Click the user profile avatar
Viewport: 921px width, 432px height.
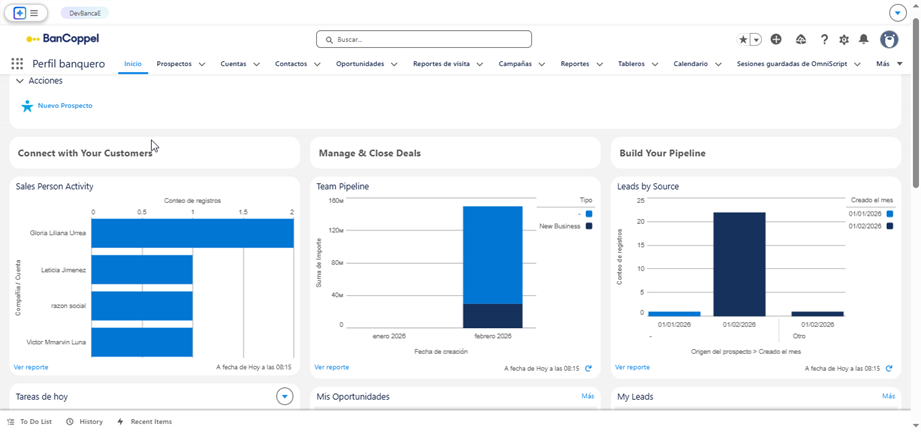tap(889, 40)
